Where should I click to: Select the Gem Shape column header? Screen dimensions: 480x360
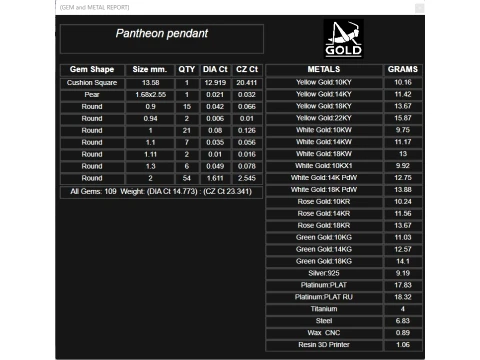click(92, 70)
